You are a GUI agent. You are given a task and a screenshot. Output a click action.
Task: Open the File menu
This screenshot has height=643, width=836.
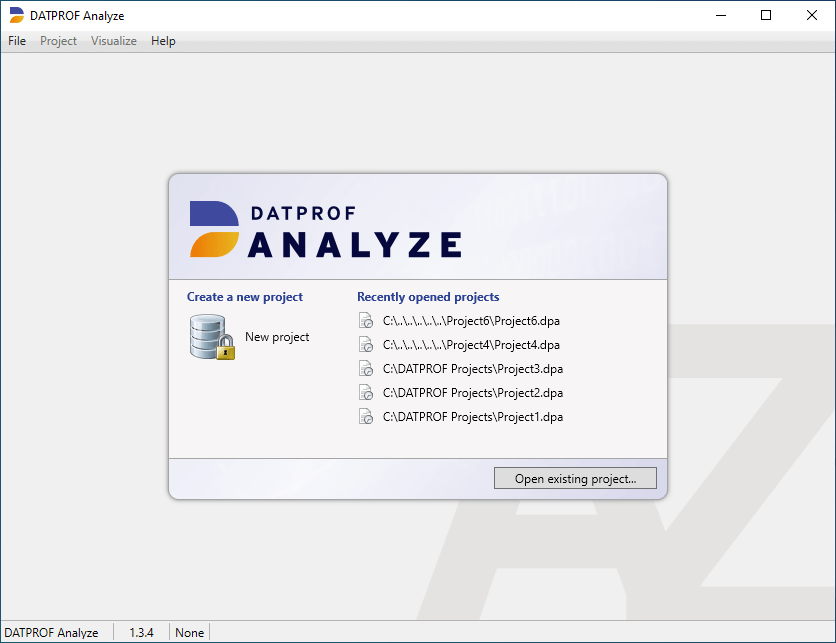17,41
